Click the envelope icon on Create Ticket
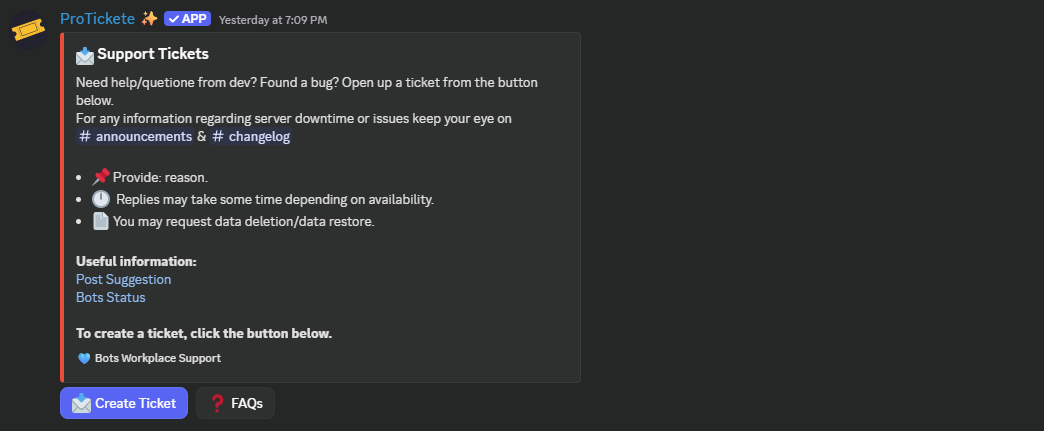The height and width of the screenshot is (431, 1044). tap(80, 403)
